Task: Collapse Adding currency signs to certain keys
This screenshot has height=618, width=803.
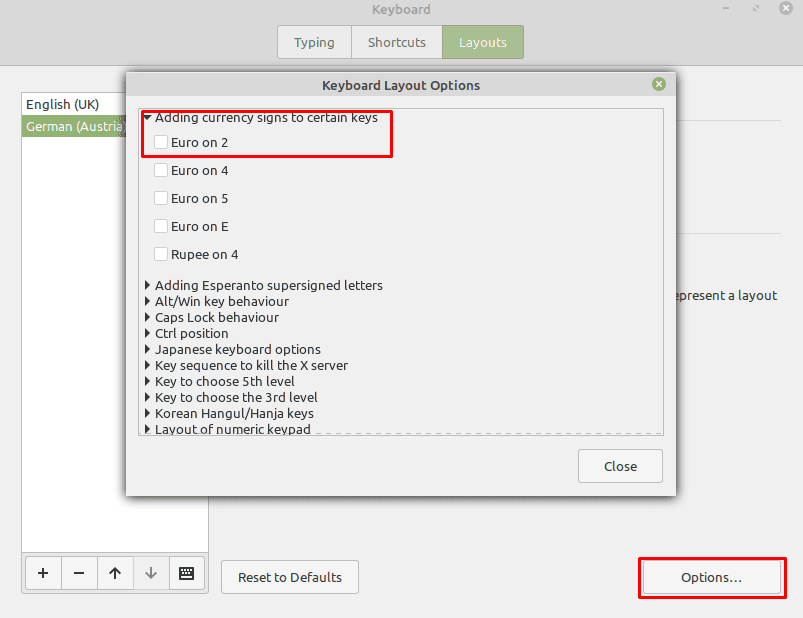Action: click(147, 118)
